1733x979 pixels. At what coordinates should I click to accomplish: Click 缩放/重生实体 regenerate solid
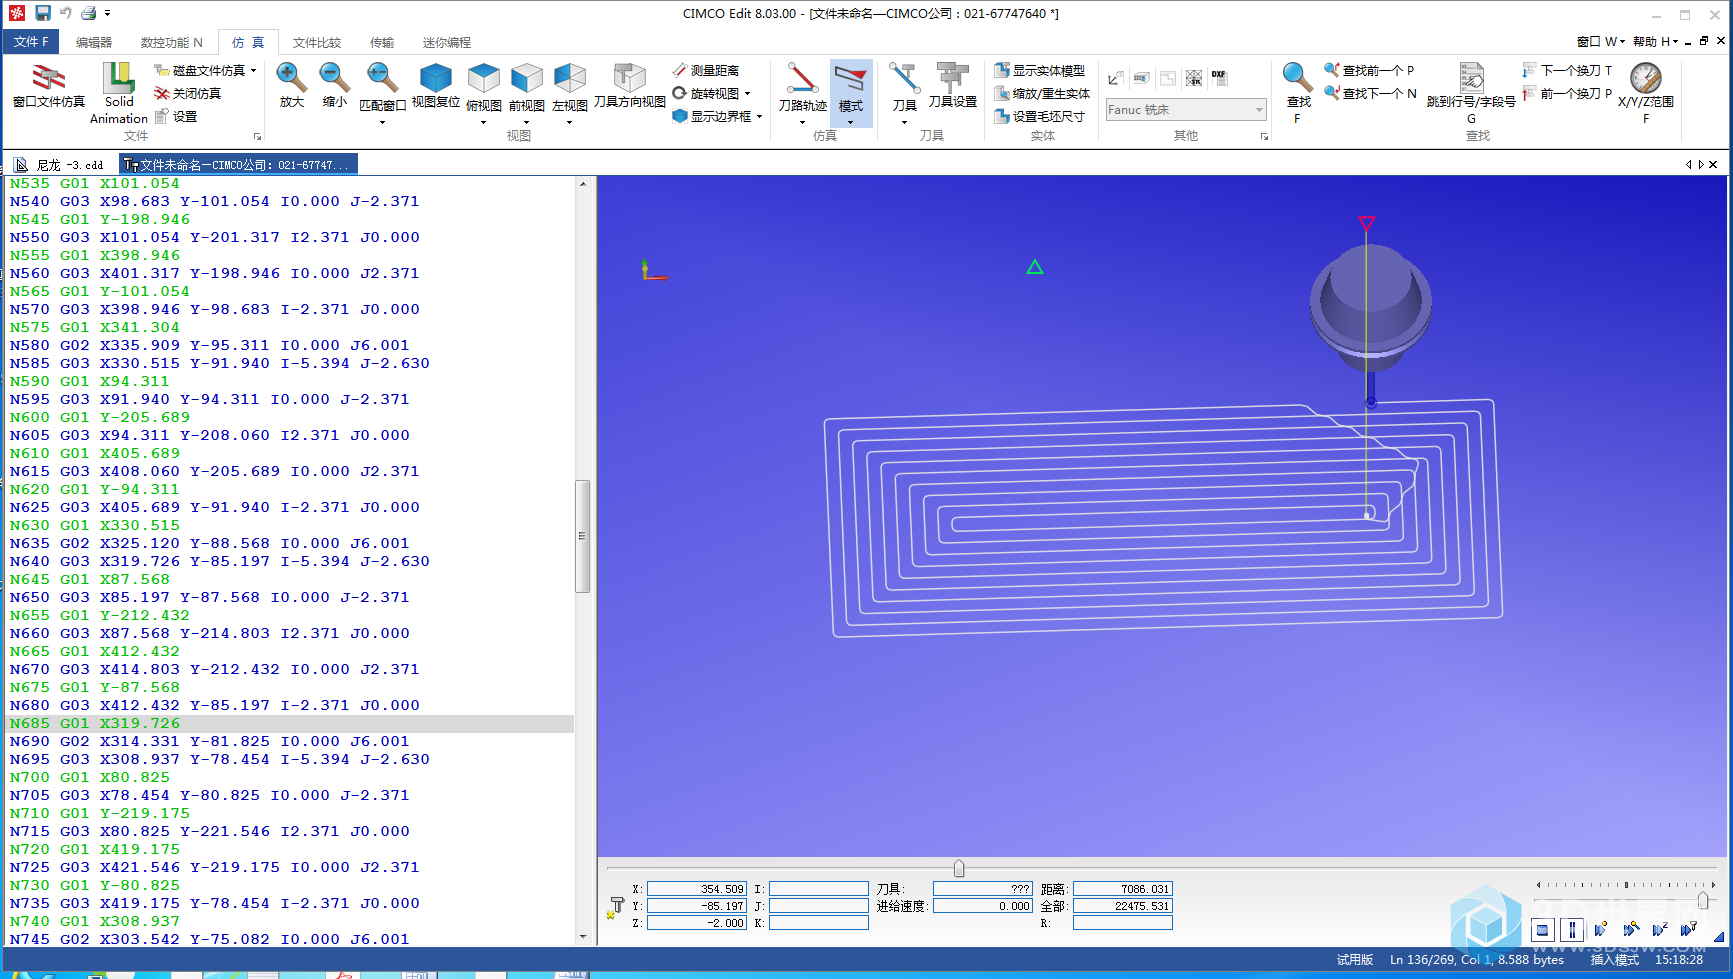[x=1042, y=93]
